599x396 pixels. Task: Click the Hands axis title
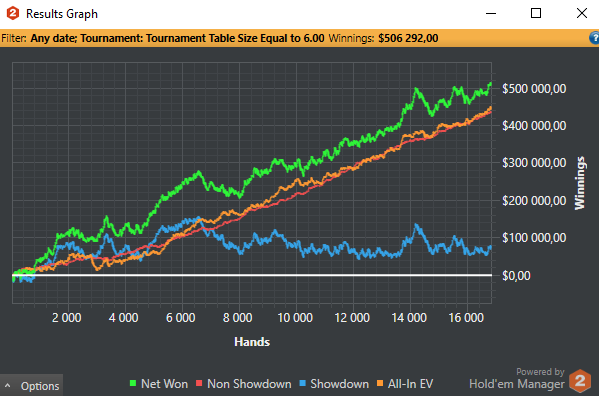coord(252,341)
